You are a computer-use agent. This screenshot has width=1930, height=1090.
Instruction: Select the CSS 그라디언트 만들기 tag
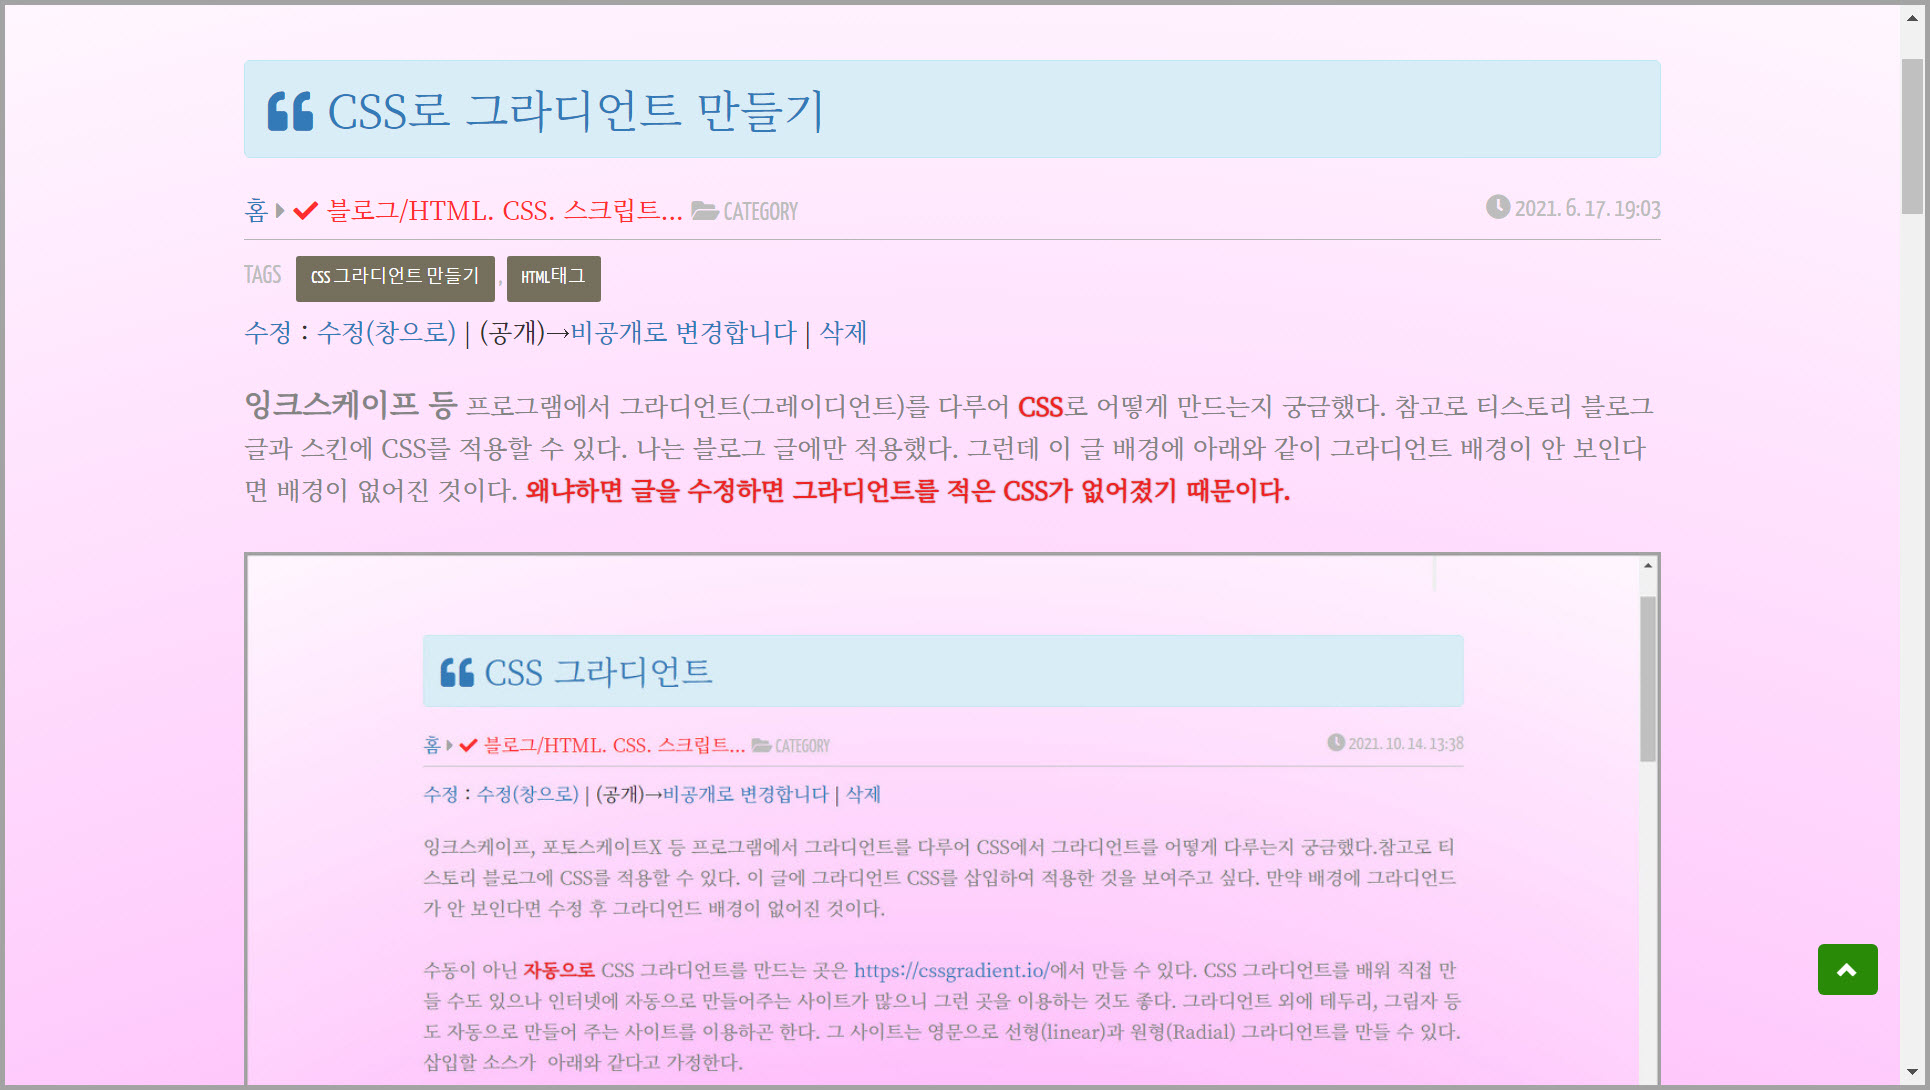click(395, 277)
